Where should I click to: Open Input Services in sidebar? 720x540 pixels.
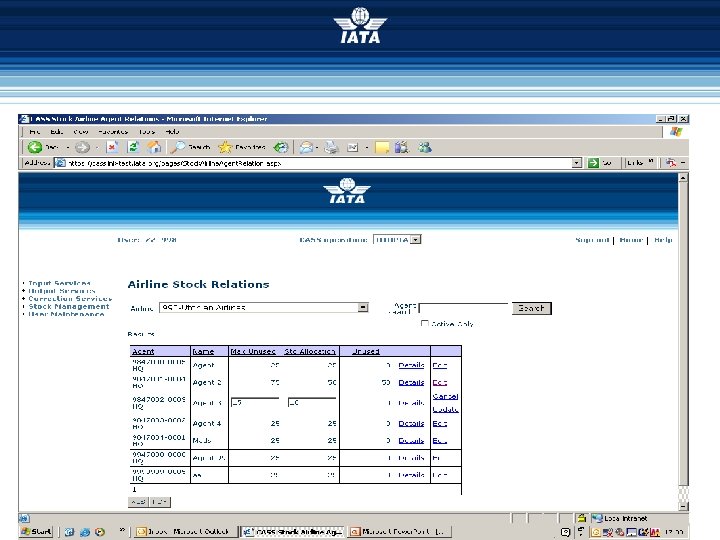60,283
